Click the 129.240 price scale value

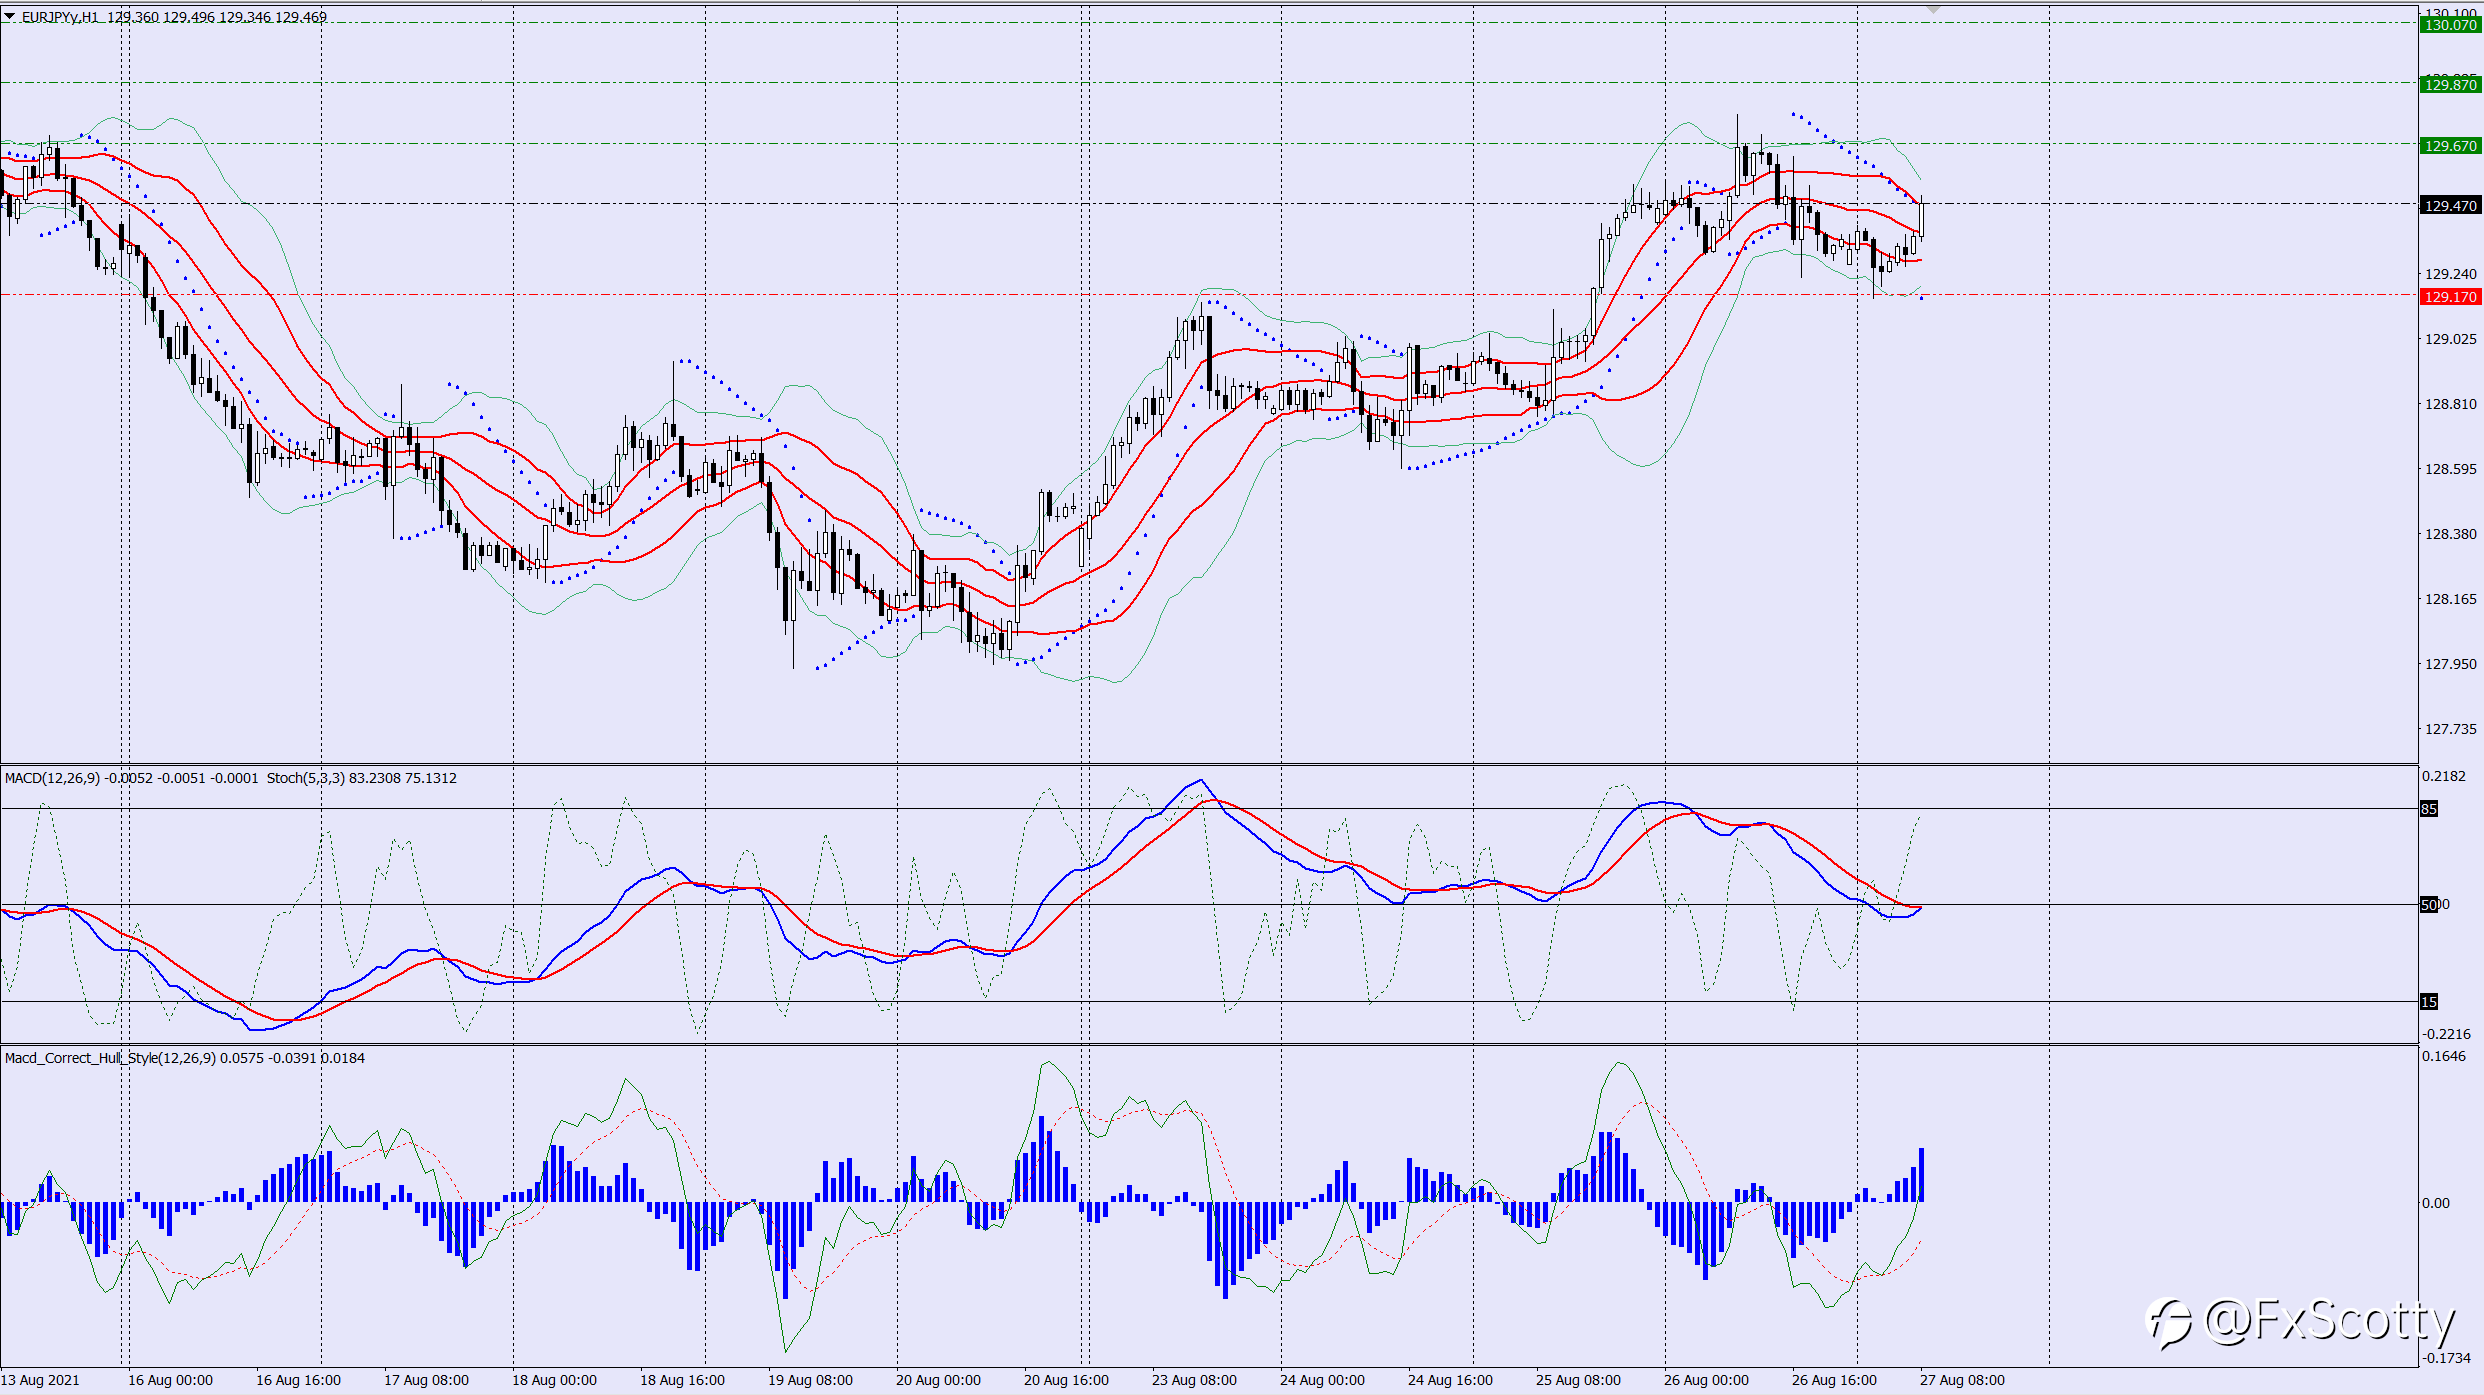click(x=2450, y=274)
